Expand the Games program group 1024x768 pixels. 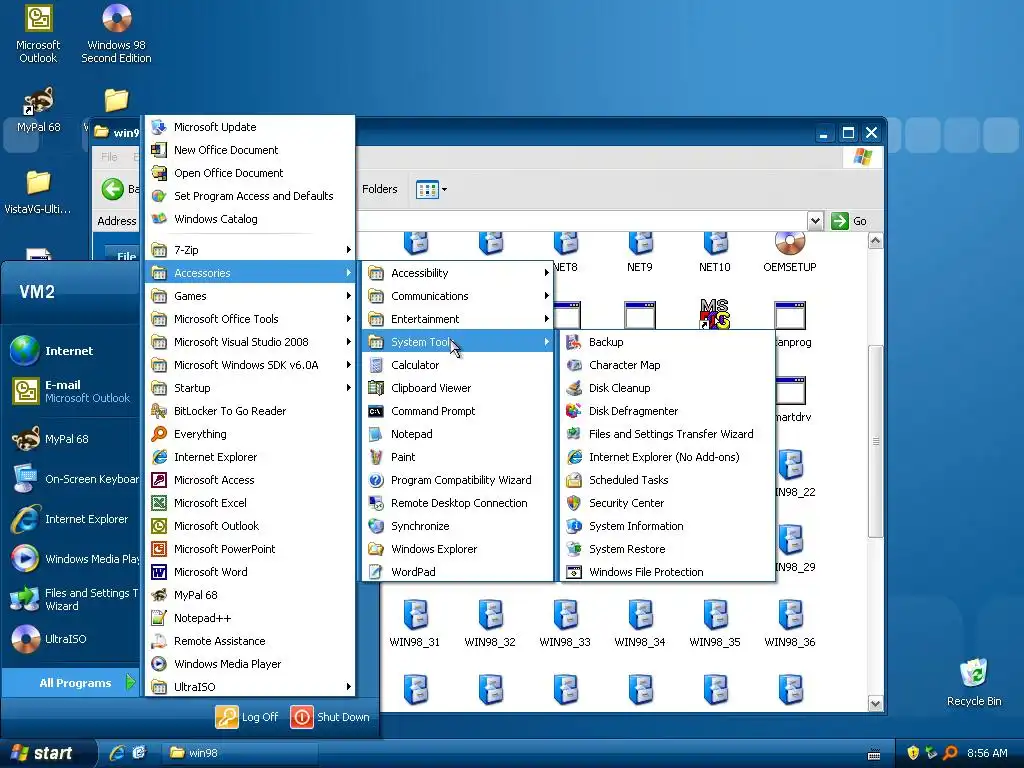click(250, 296)
